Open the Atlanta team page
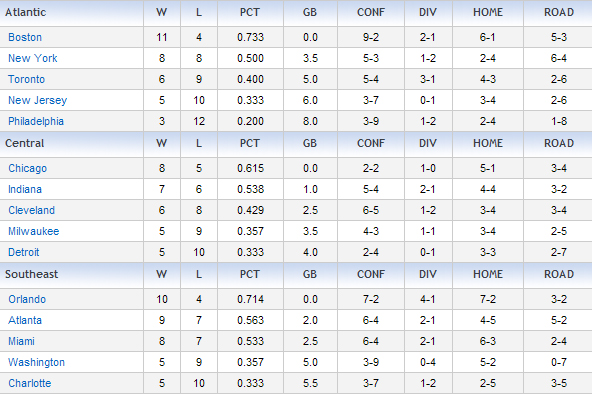 click(x=25, y=320)
